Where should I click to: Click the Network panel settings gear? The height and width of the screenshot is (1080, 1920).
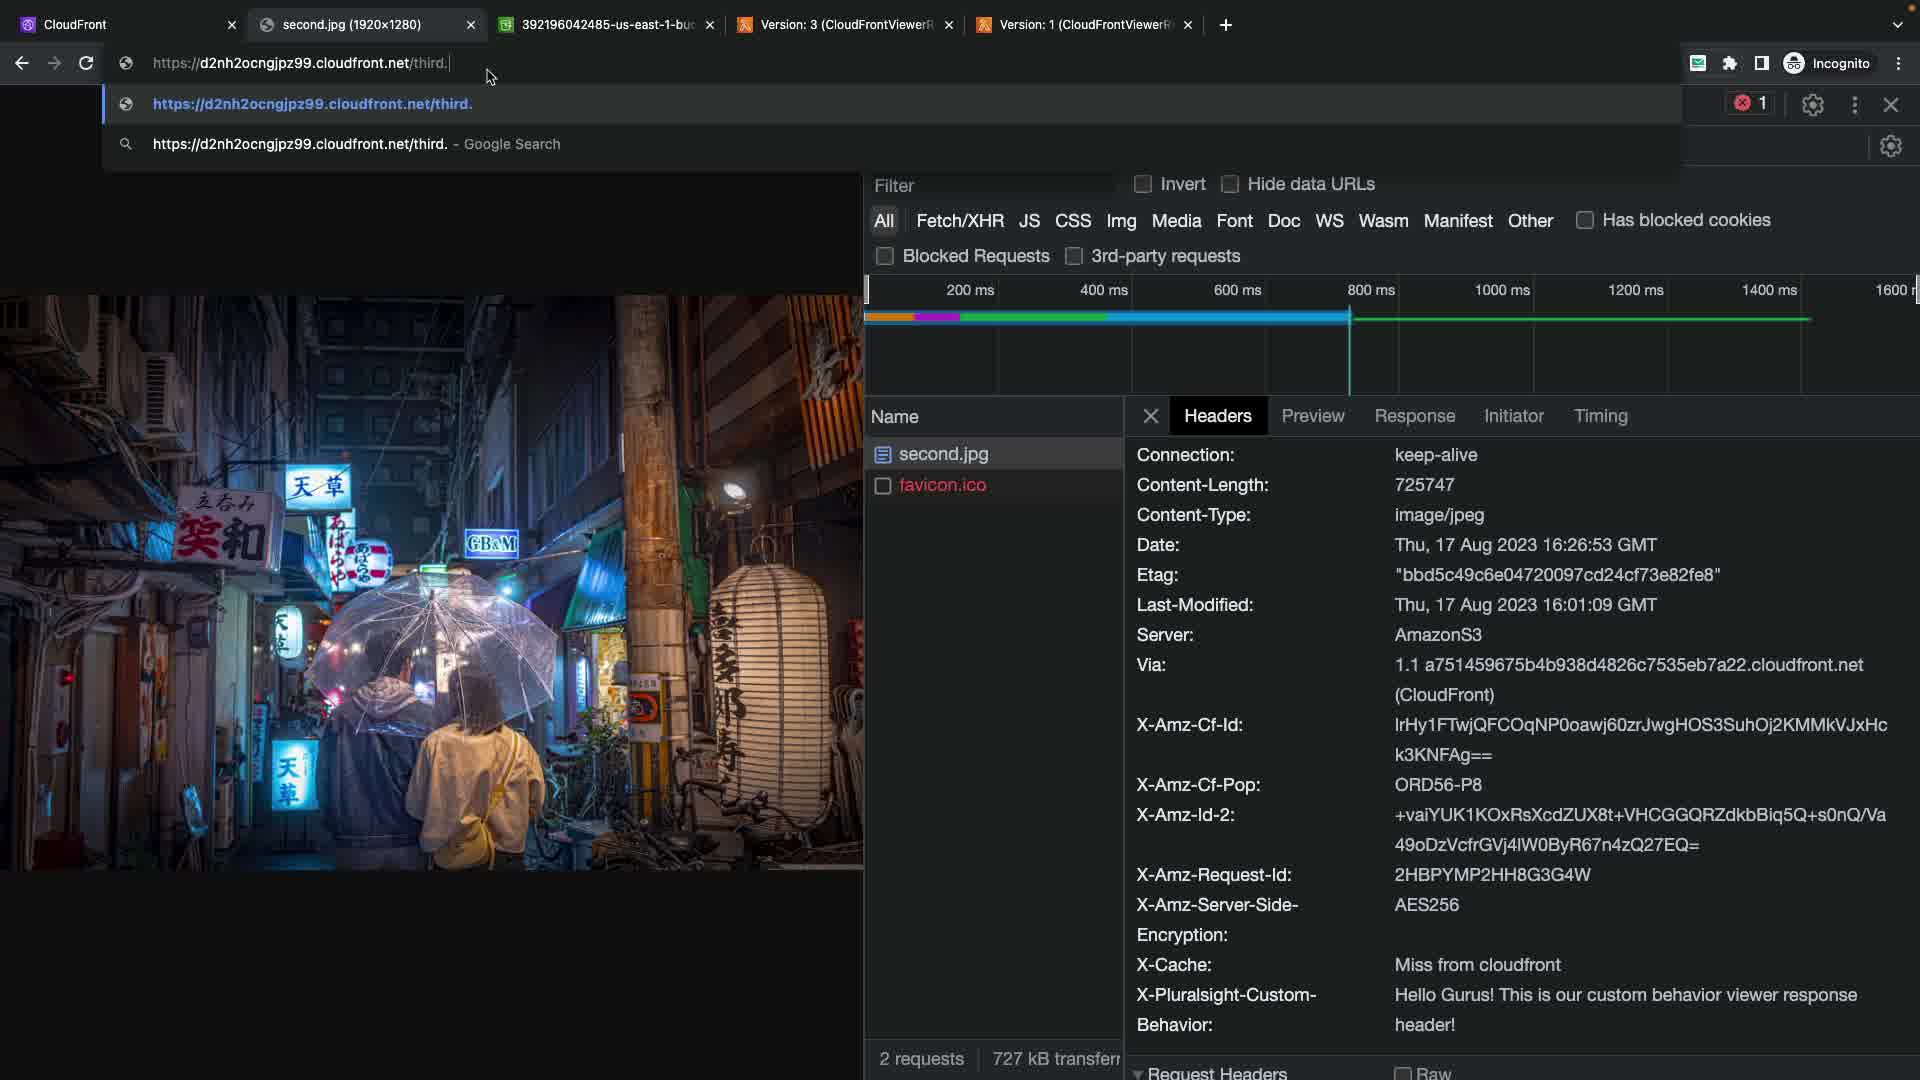click(x=1890, y=146)
